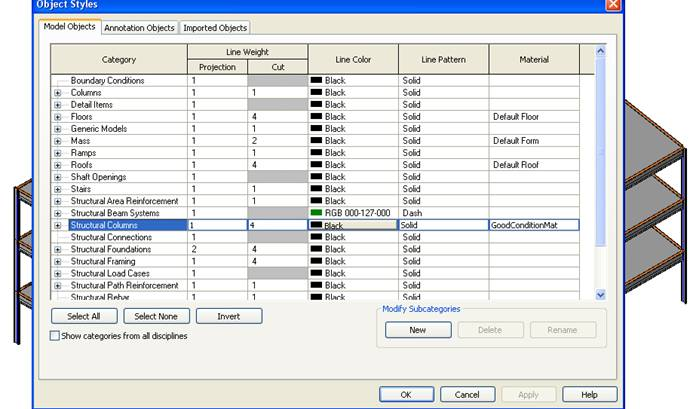Image resolution: width=690 pixels, height=409 pixels.
Task: Invert the current category selection
Action: click(x=228, y=316)
